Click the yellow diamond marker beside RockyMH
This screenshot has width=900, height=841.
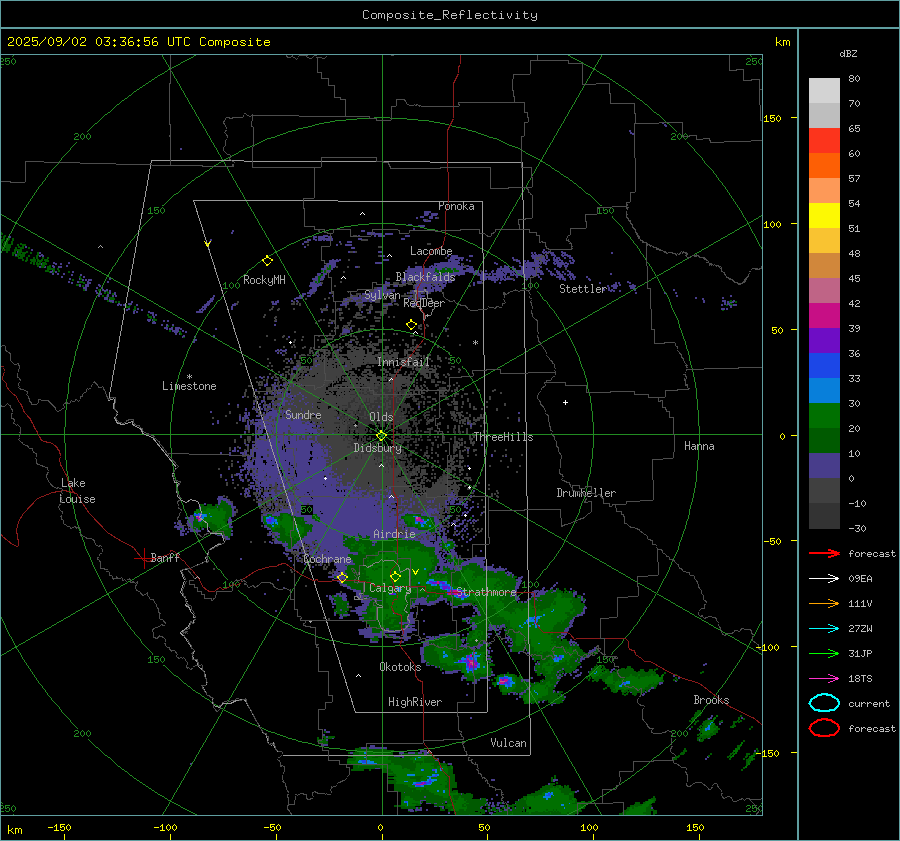click(x=267, y=261)
